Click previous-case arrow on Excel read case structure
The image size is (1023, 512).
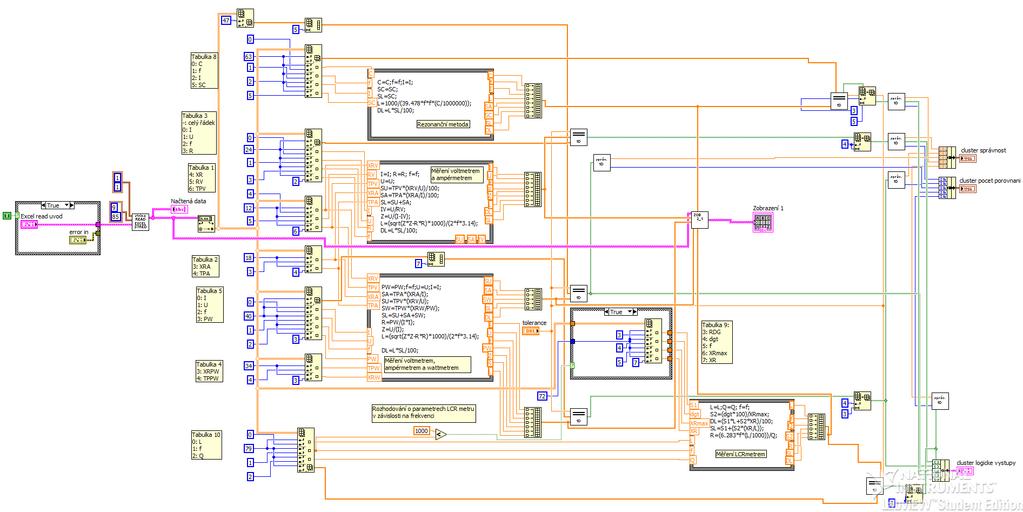click(42, 205)
